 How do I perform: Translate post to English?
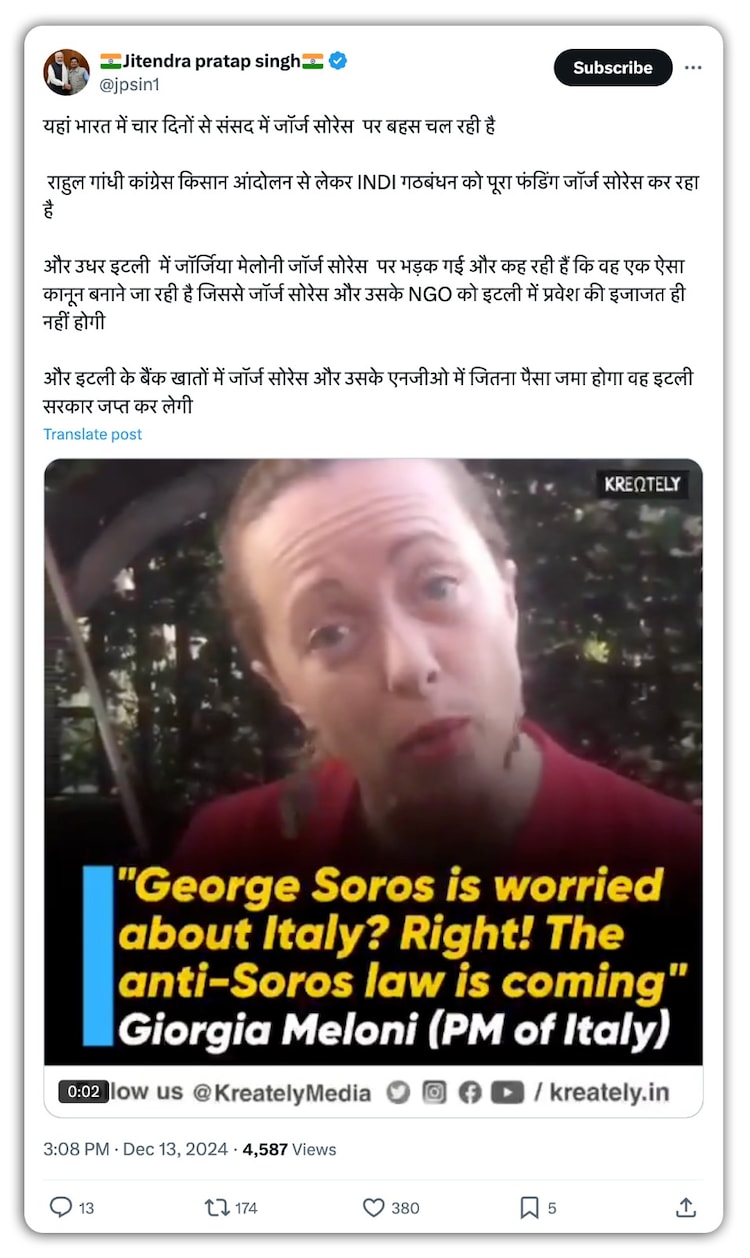93,434
